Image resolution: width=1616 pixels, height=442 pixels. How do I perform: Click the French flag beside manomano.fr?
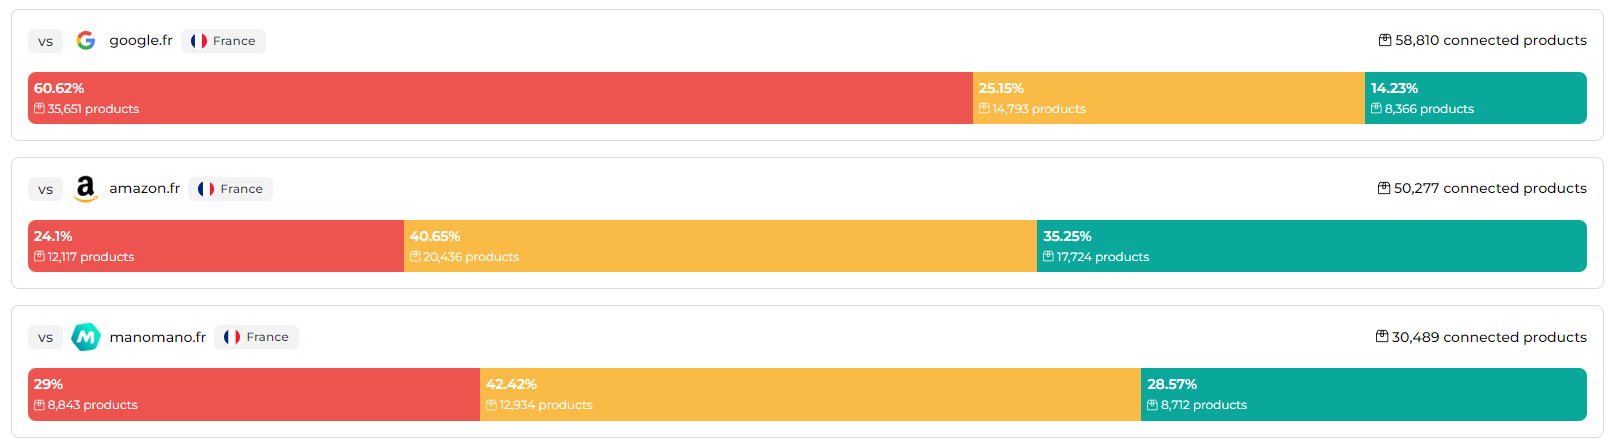(x=232, y=337)
